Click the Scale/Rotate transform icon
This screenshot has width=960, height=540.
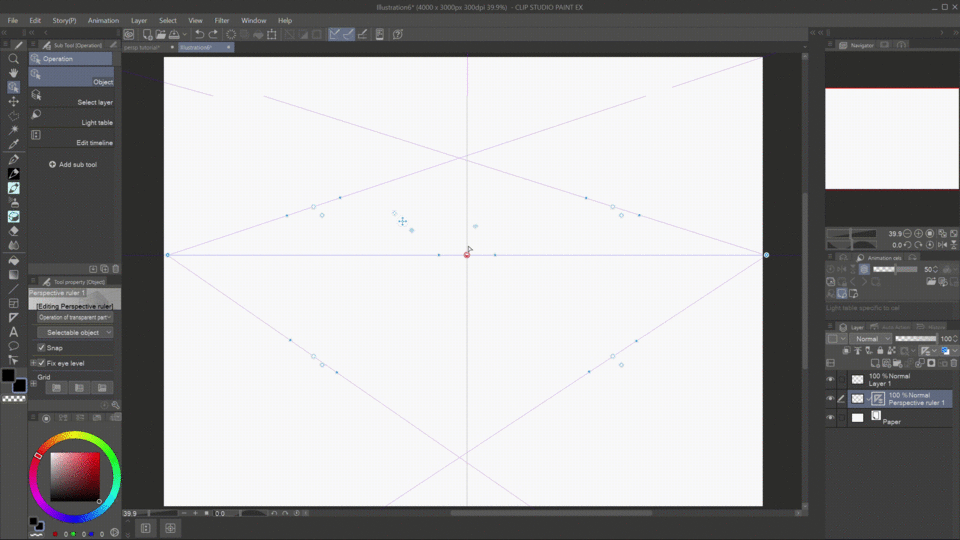tap(272, 34)
